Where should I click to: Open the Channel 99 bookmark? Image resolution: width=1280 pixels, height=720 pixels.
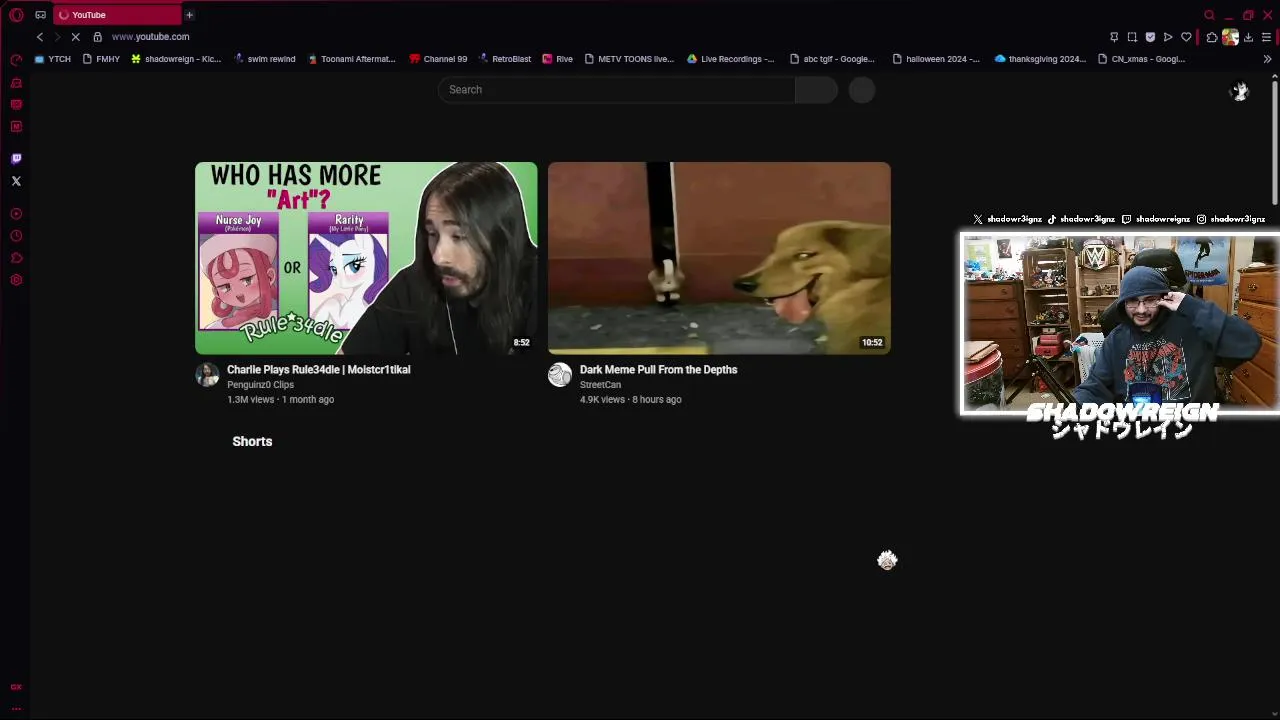click(x=438, y=59)
